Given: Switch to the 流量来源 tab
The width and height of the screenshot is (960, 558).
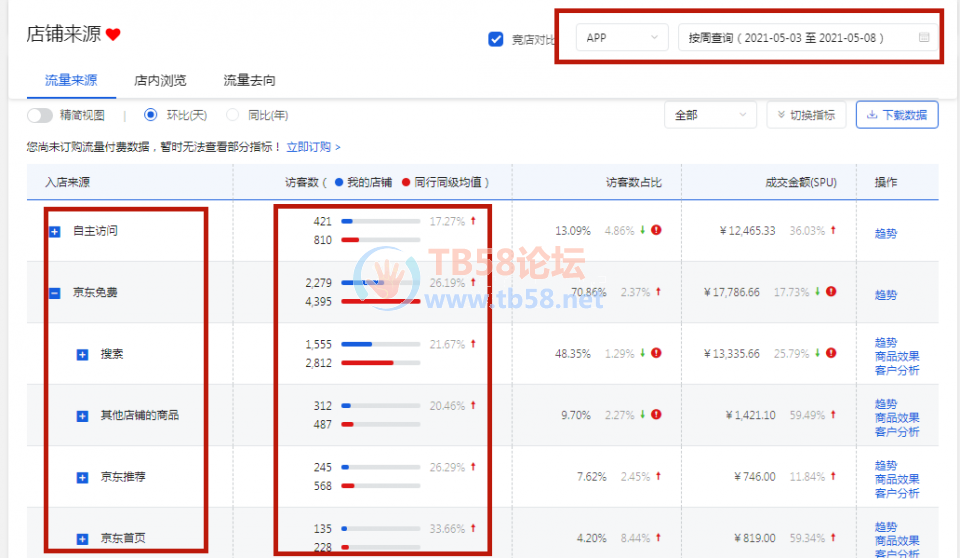Looking at the screenshot, I should click(x=71, y=80).
